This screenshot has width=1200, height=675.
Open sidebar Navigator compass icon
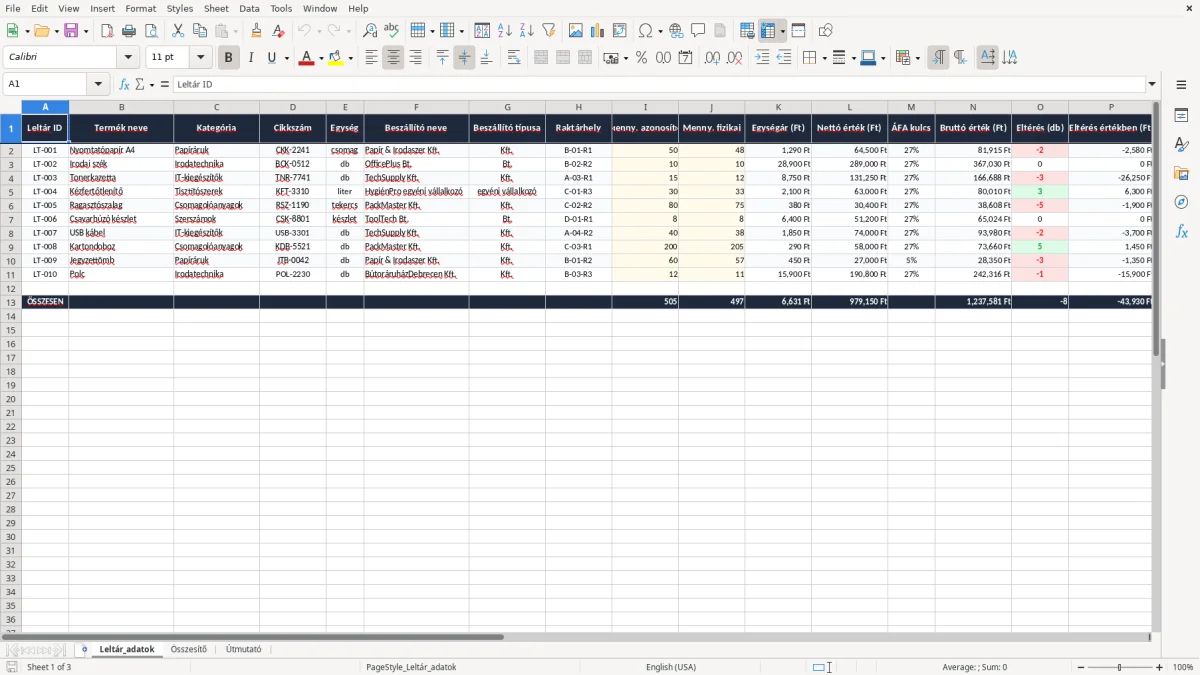pyautogui.click(x=1181, y=203)
